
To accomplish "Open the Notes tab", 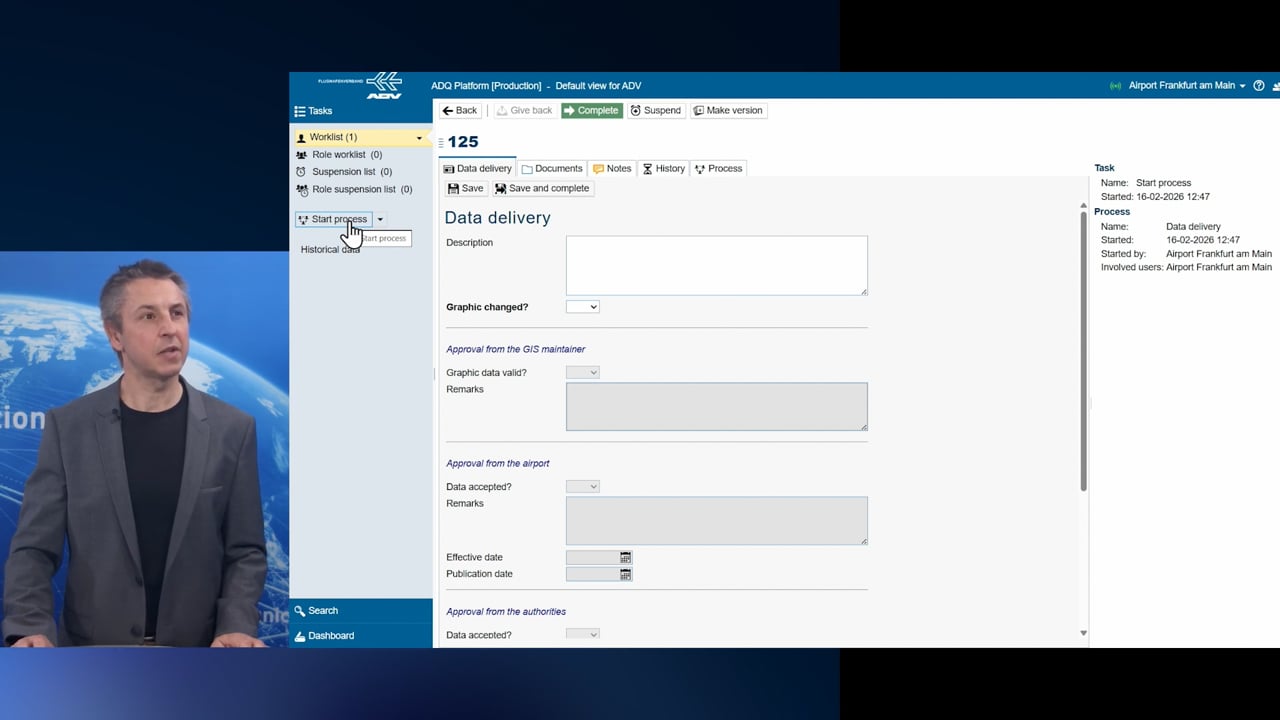I will pos(612,169).
